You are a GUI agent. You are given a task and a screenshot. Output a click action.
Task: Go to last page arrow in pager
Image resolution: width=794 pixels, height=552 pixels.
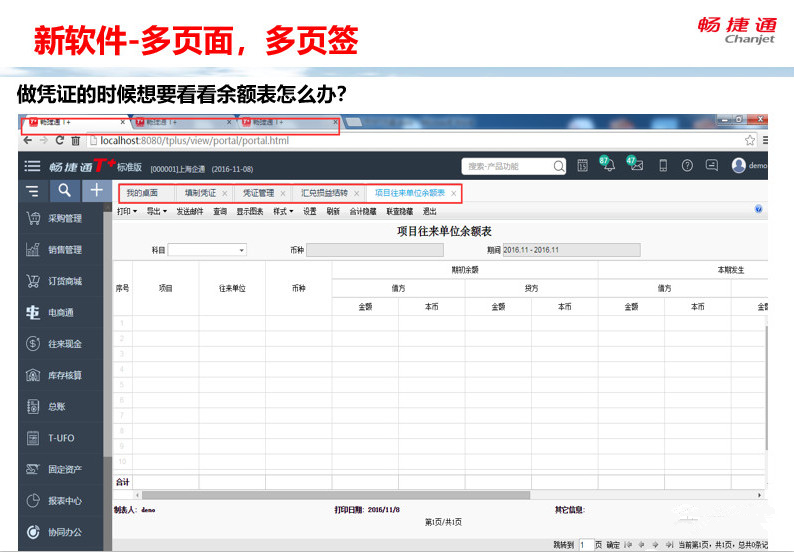(x=669, y=545)
